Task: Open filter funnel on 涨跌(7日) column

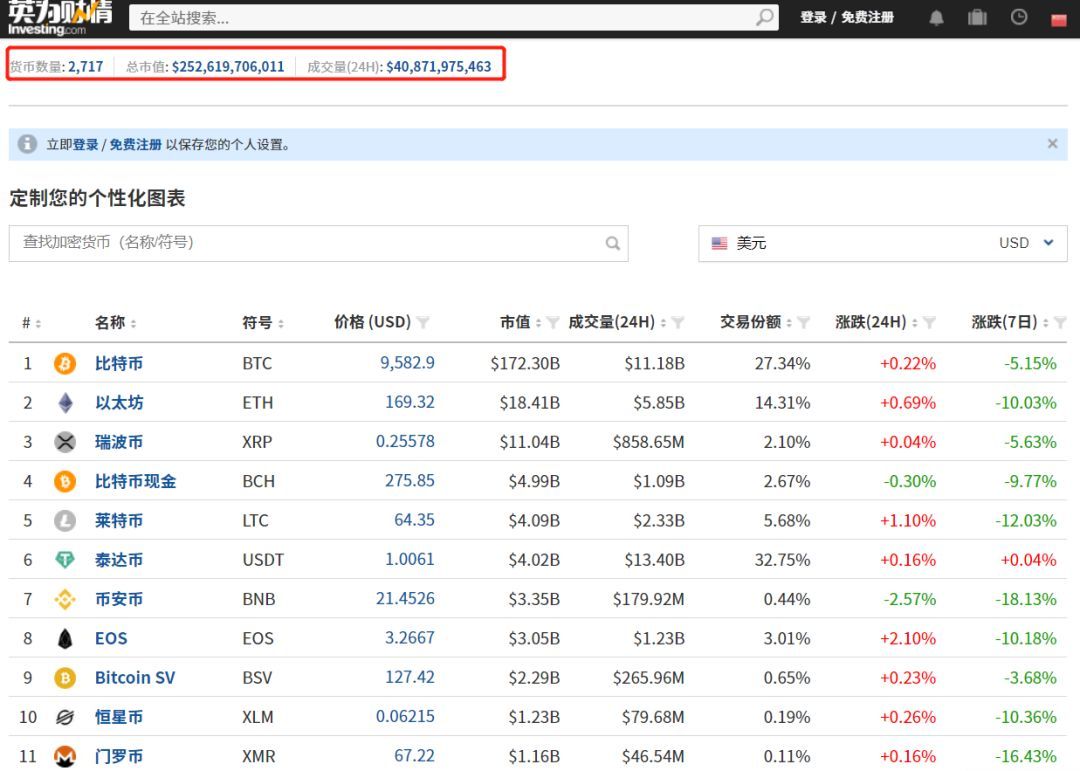Action: point(1061,322)
